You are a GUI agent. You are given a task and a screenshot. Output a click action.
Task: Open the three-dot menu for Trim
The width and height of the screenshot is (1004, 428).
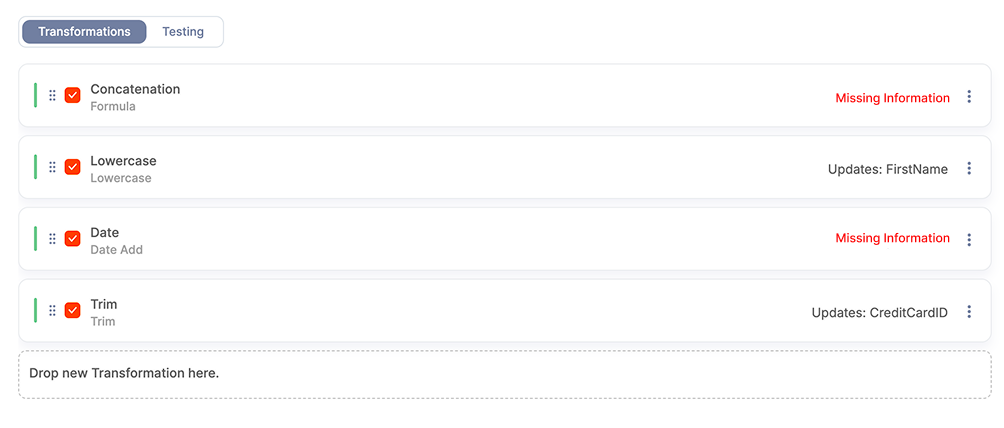click(969, 312)
